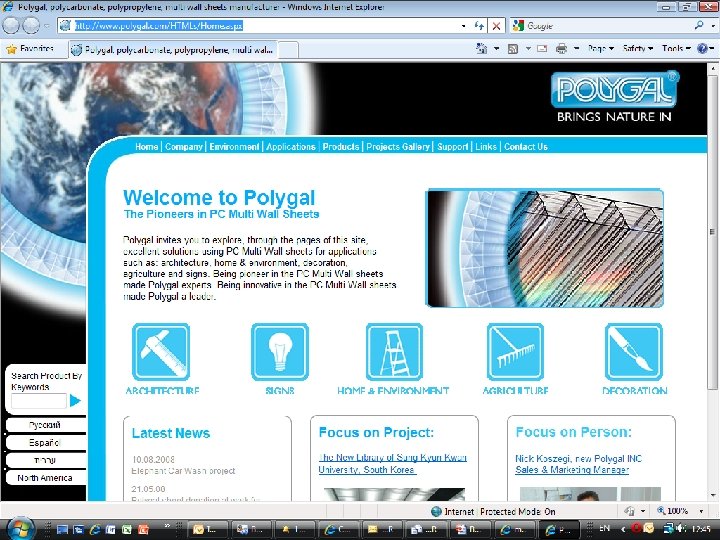This screenshot has width=720, height=540.
Task: Open the Contact Us nav item
Action: [x=526, y=146]
